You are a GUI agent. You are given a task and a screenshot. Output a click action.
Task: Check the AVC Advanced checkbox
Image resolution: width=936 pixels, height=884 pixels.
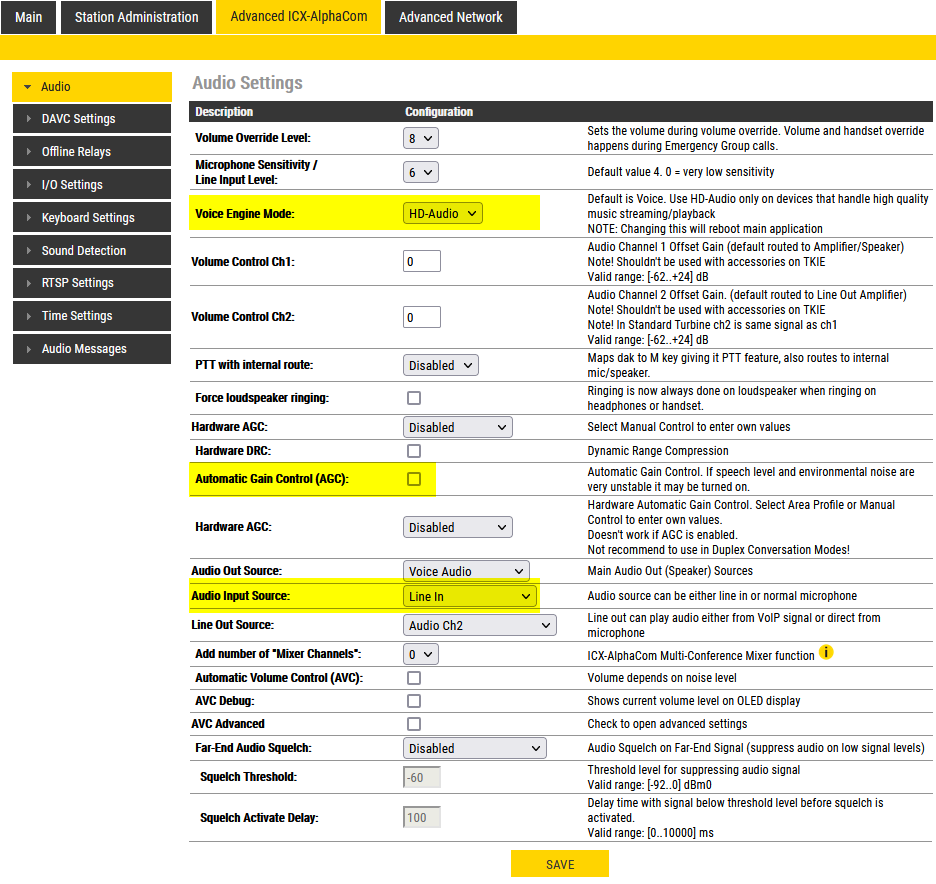[x=414, y=723]
